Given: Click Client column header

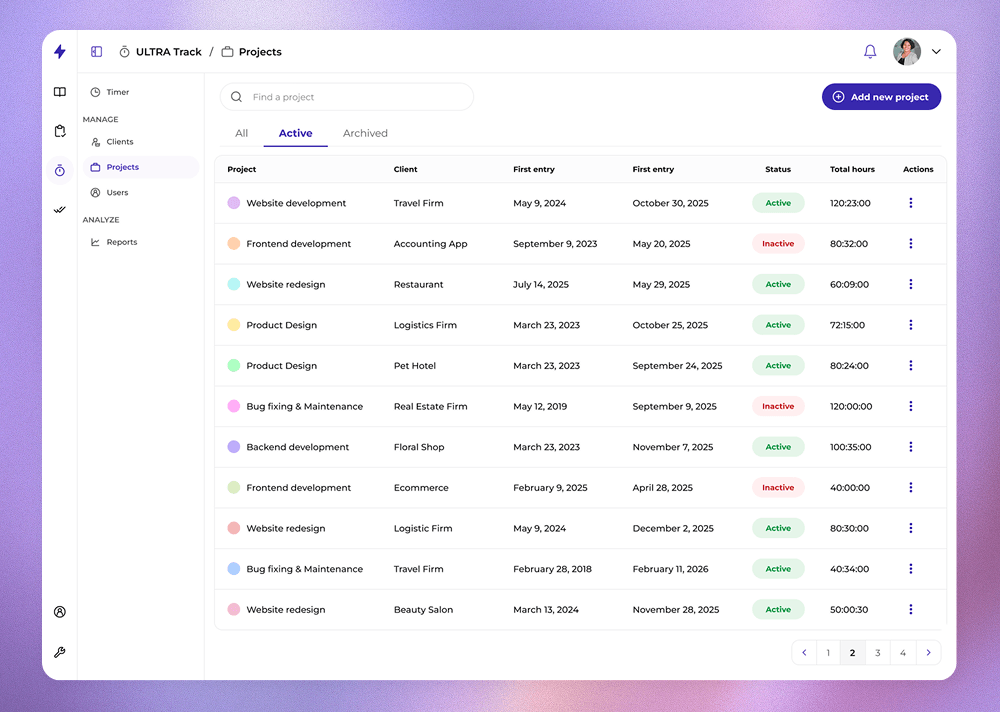Looking at the screenshot, I should (x=406, y=169).
